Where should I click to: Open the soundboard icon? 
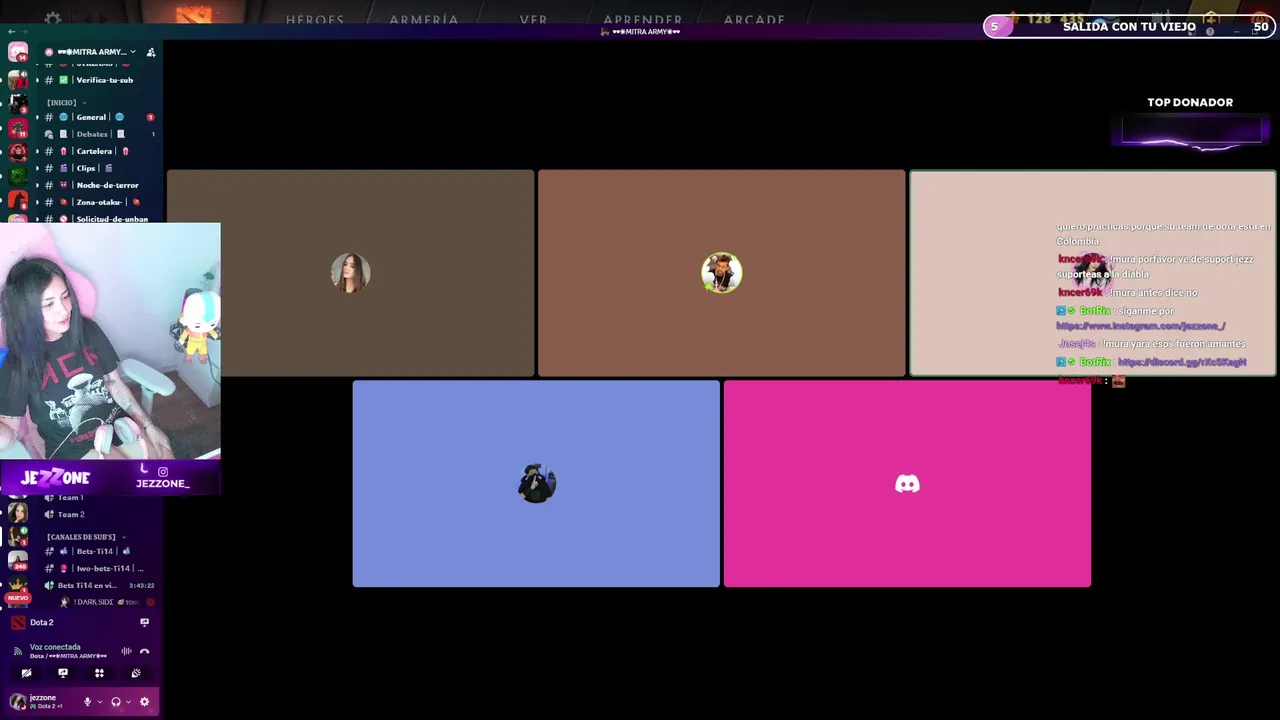coord(136,673)
